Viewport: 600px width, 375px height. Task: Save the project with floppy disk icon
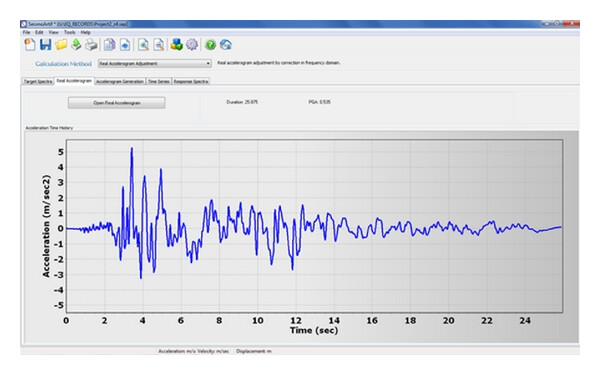click(46, 45)
